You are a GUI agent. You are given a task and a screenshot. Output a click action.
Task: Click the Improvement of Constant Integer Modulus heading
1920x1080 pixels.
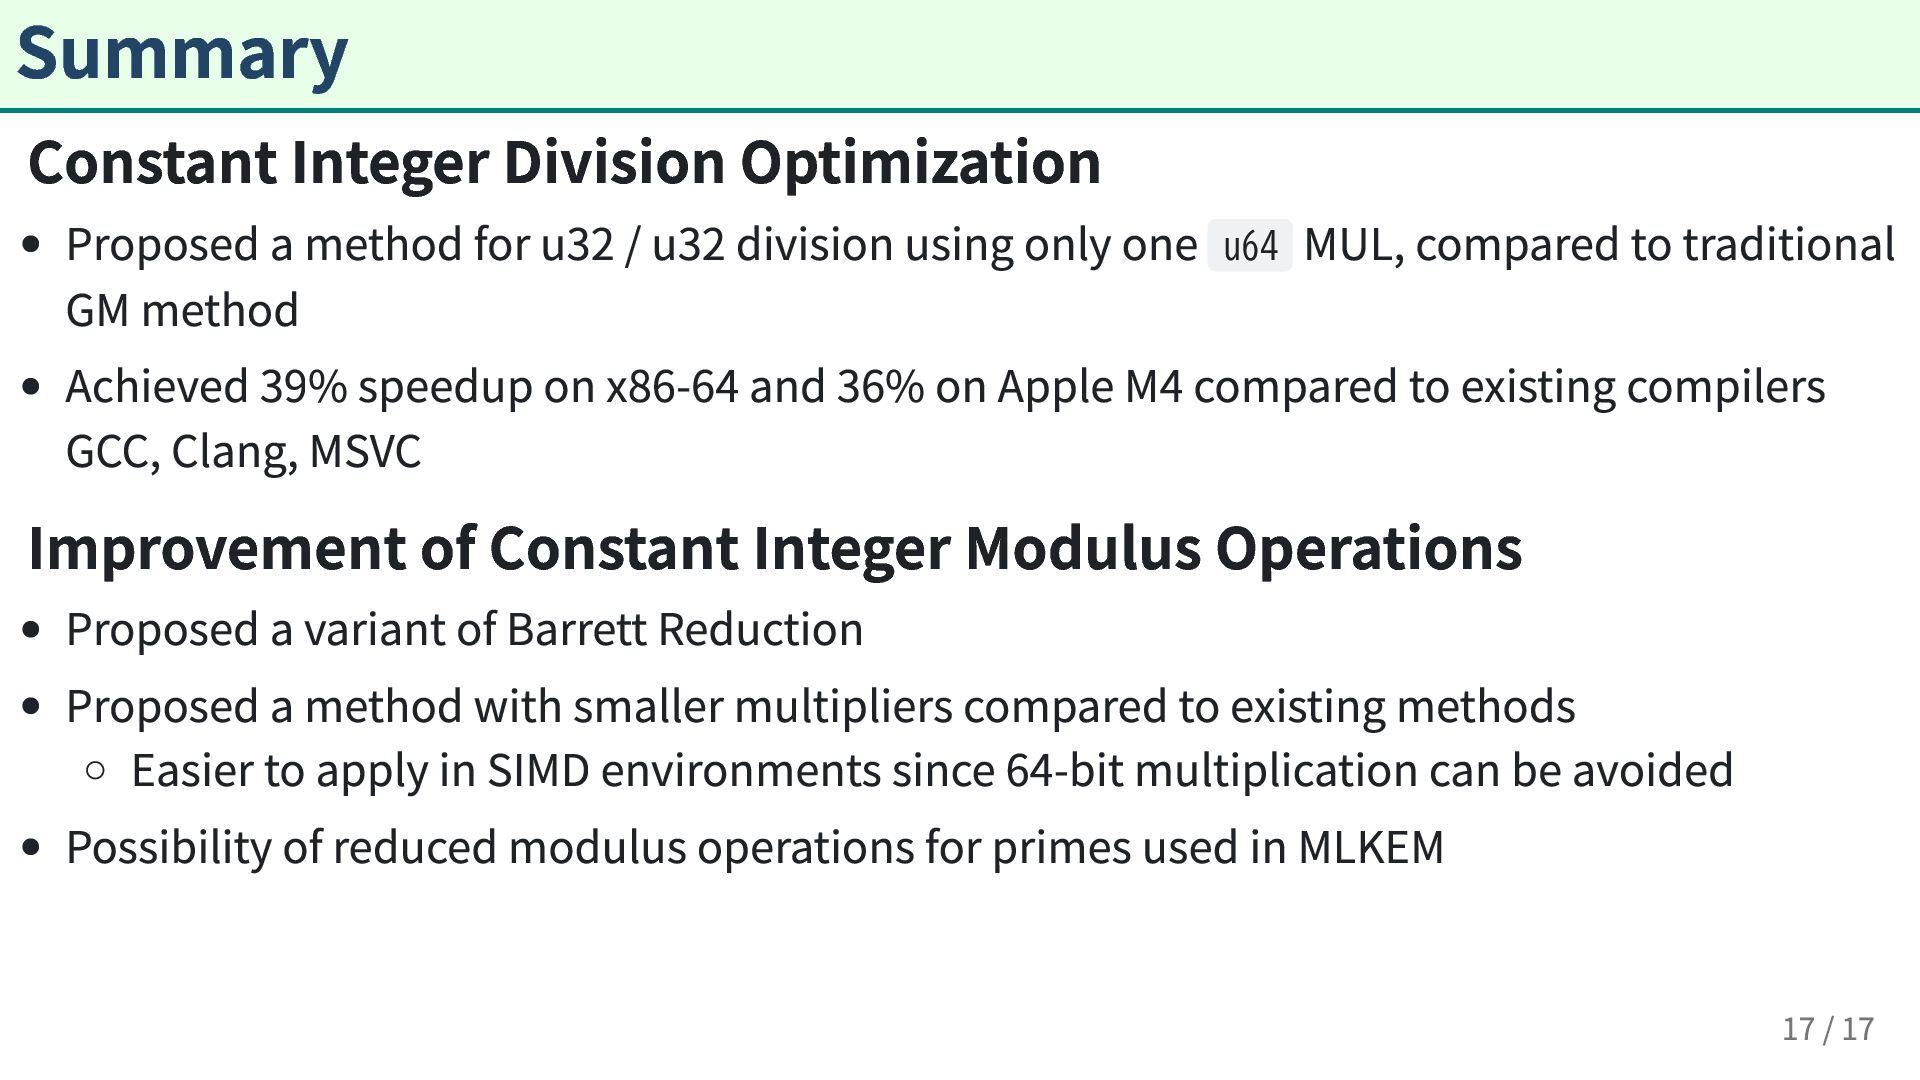775,548
